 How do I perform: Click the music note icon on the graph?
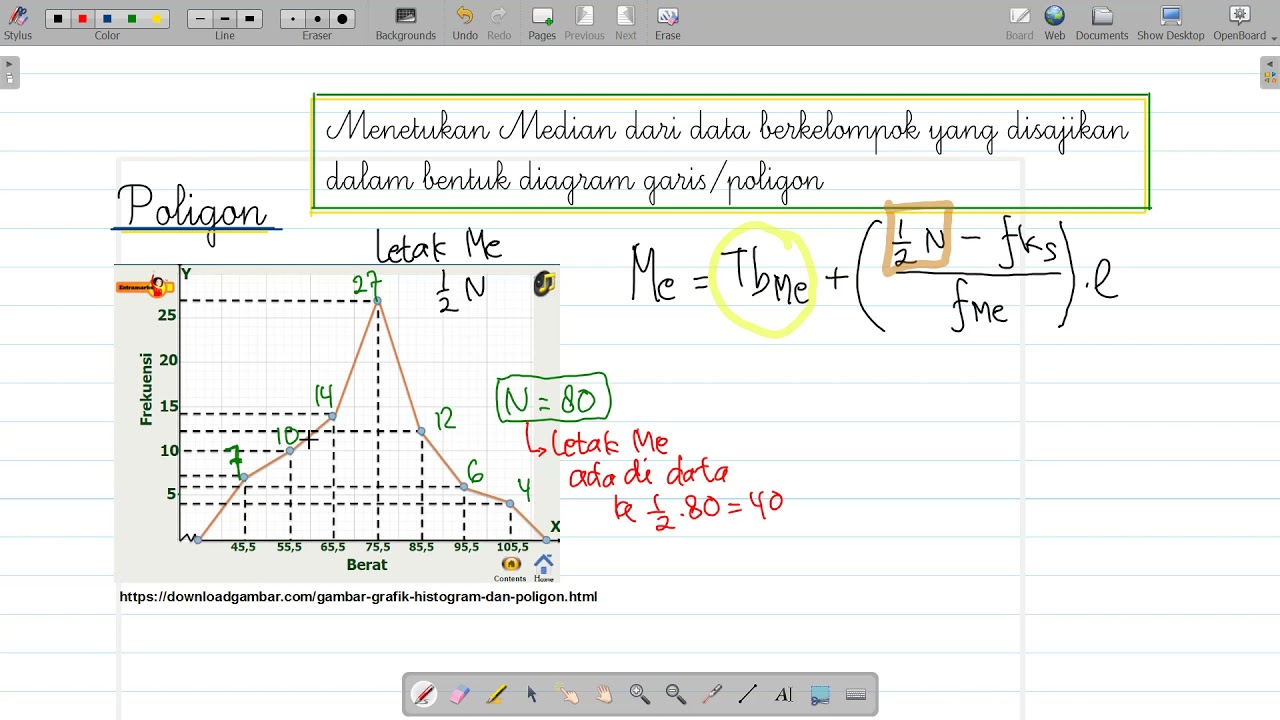543,283
